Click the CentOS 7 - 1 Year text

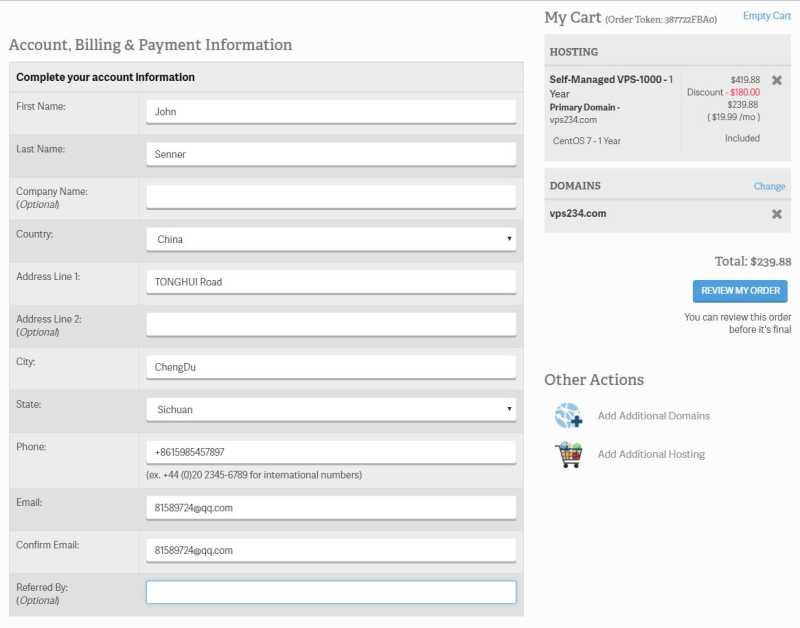point(587,141)
